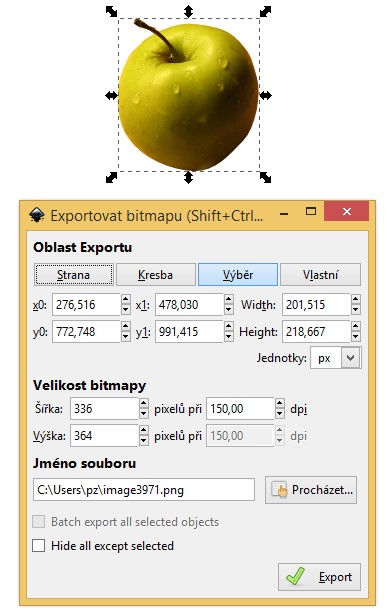Image resolution: width=387 pixels, height=615 pixels.
Task: Choose the Vlastní export area button
Action: [320, 275]
